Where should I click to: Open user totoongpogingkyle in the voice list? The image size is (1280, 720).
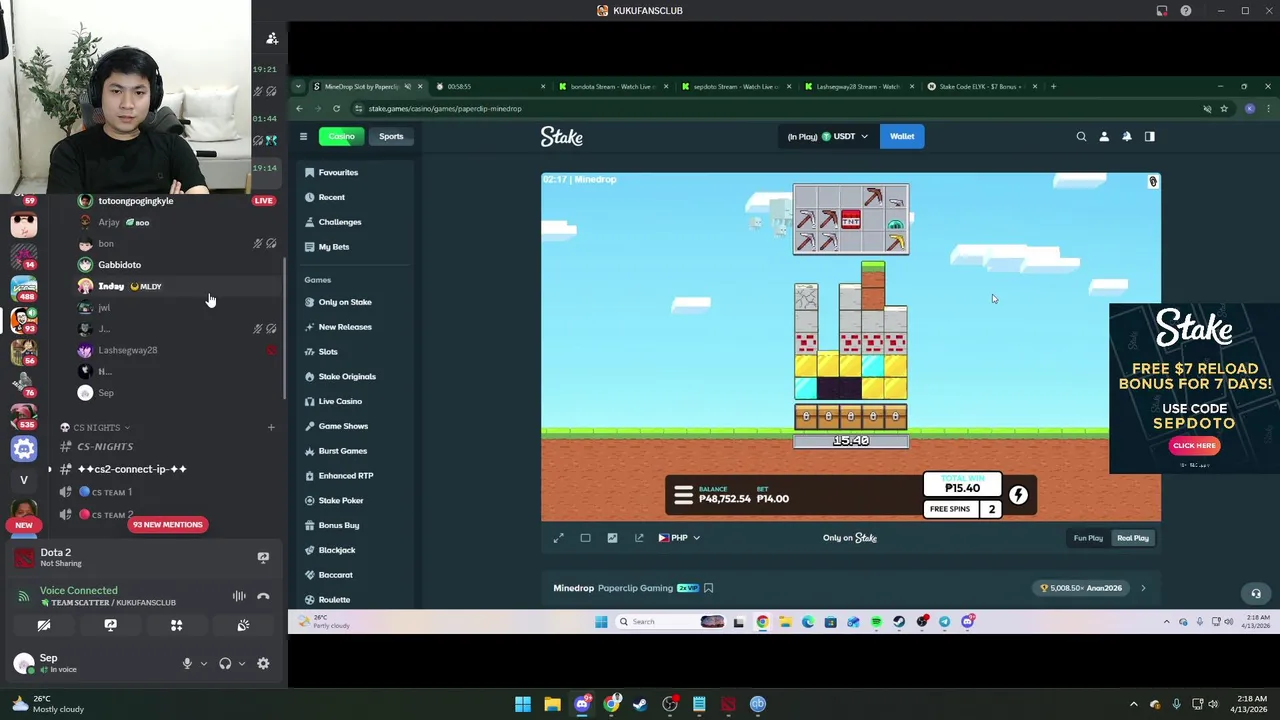coord(135,201)
